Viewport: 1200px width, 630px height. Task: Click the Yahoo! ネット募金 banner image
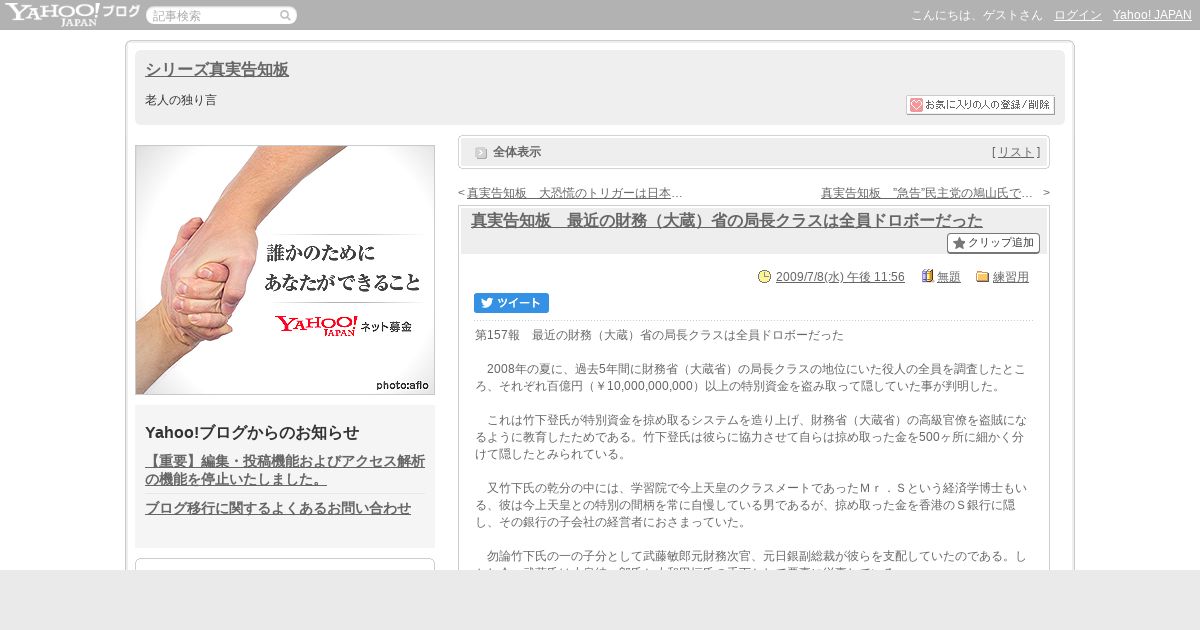pyautogui.click(x=285, y=270)
